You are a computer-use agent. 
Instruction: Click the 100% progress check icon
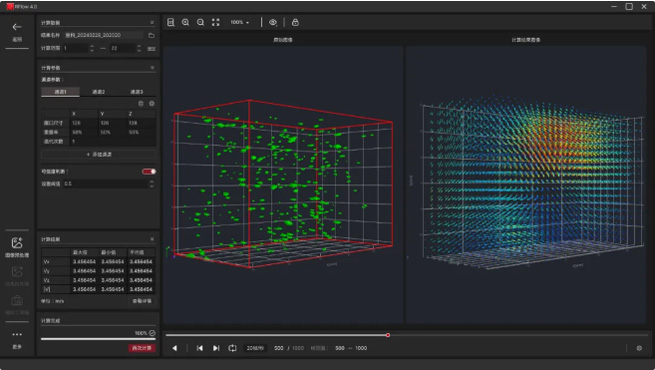click(x=152, y=333)
